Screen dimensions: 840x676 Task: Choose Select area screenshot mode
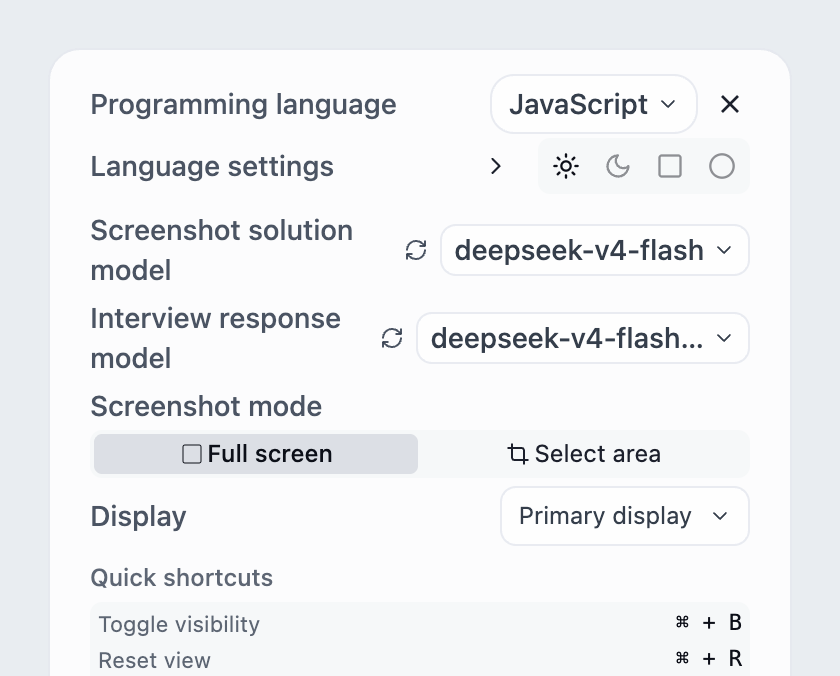(x=583, y=454)
